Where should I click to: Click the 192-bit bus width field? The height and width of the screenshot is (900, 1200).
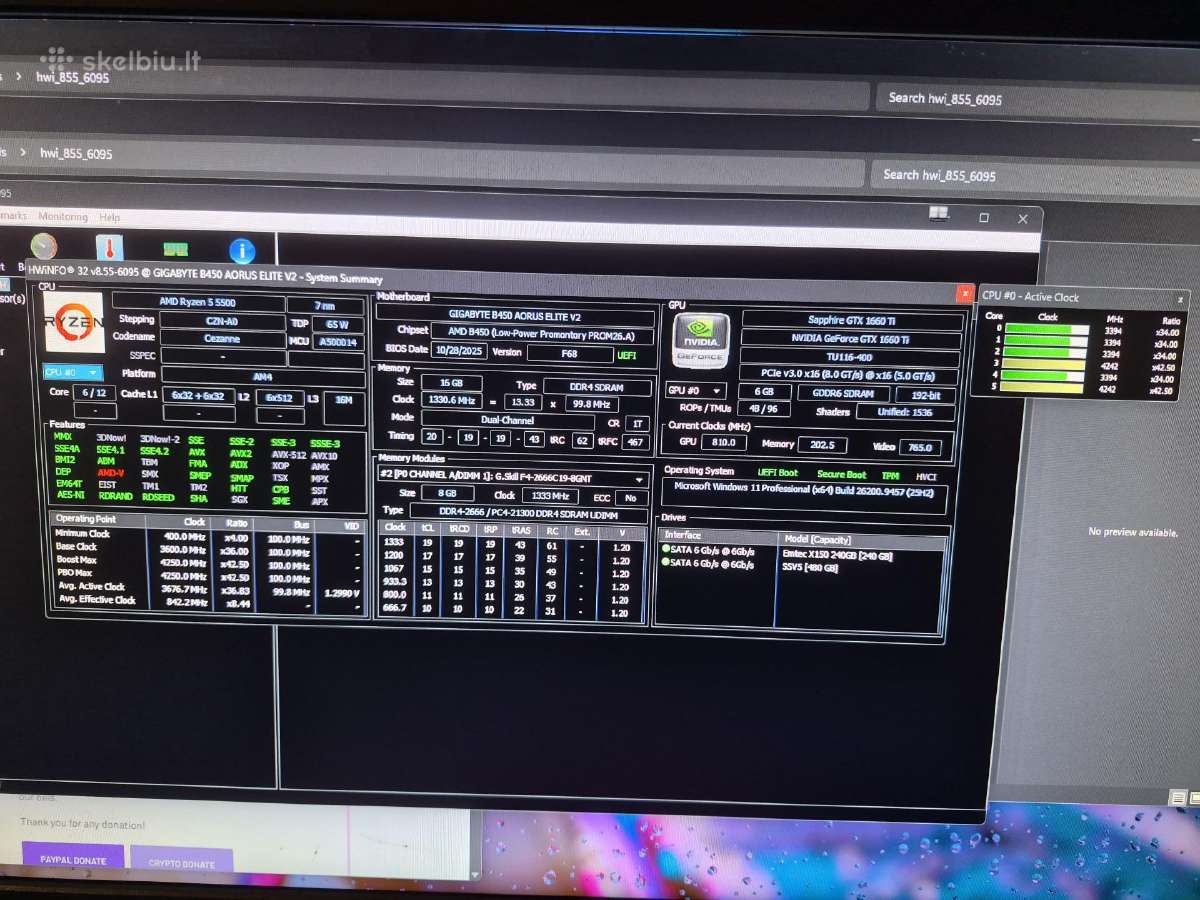[925, 395]
